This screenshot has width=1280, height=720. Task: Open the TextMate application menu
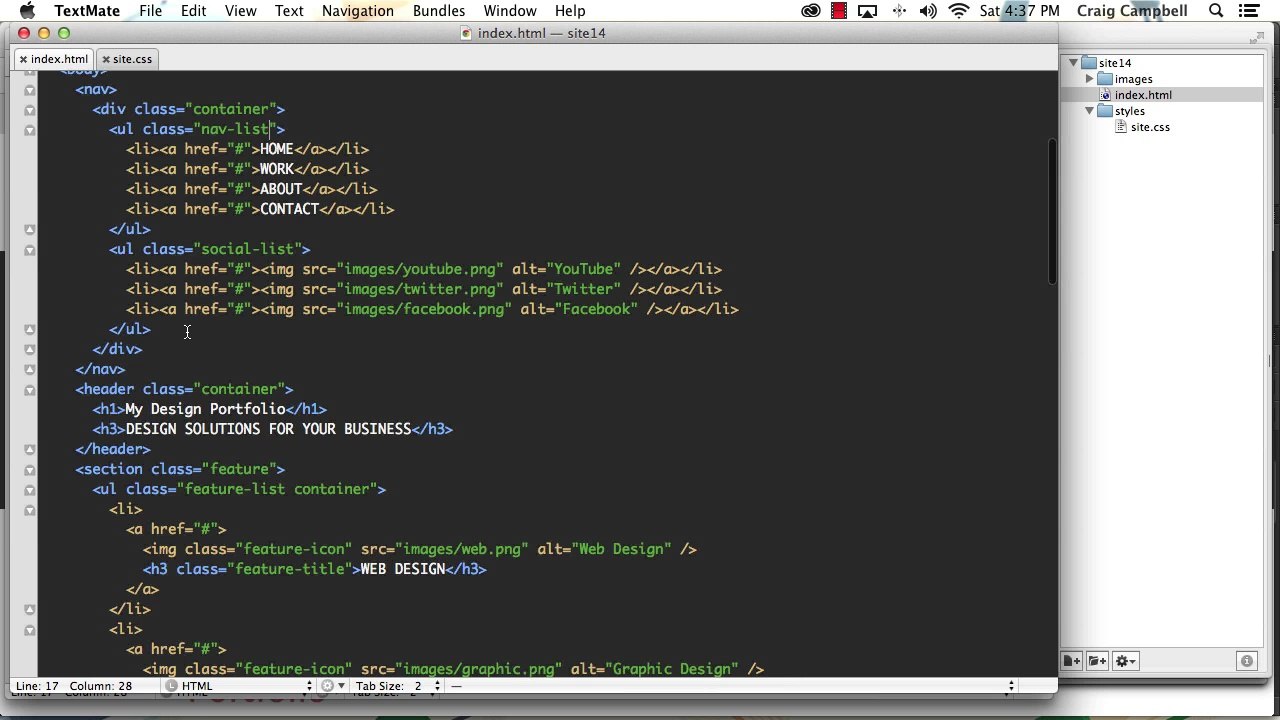point(87,11)
